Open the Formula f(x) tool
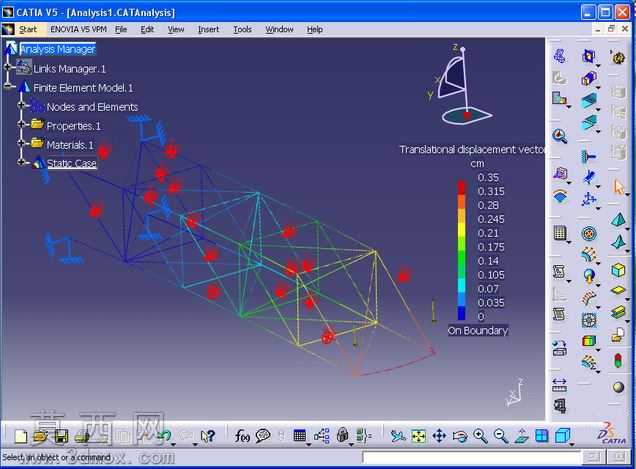The width and height of the screenshot is (636, 469). click(x=242, y=436)
